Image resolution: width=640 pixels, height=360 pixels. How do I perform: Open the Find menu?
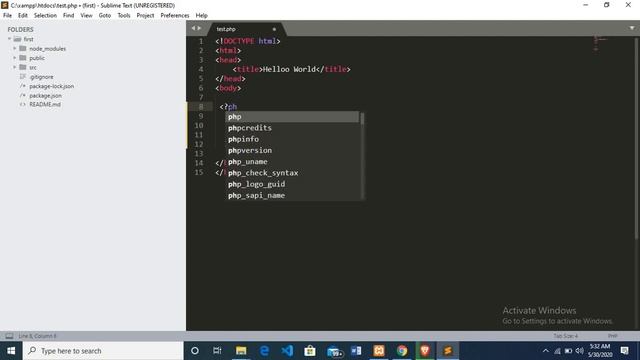point(68,15)
